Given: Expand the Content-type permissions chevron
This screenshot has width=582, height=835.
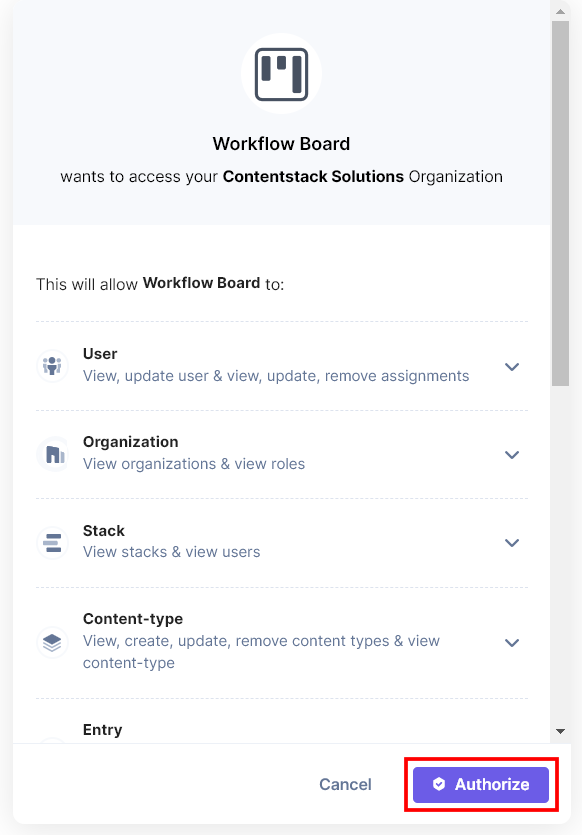Looking at the screenshot, I should 512,642.
